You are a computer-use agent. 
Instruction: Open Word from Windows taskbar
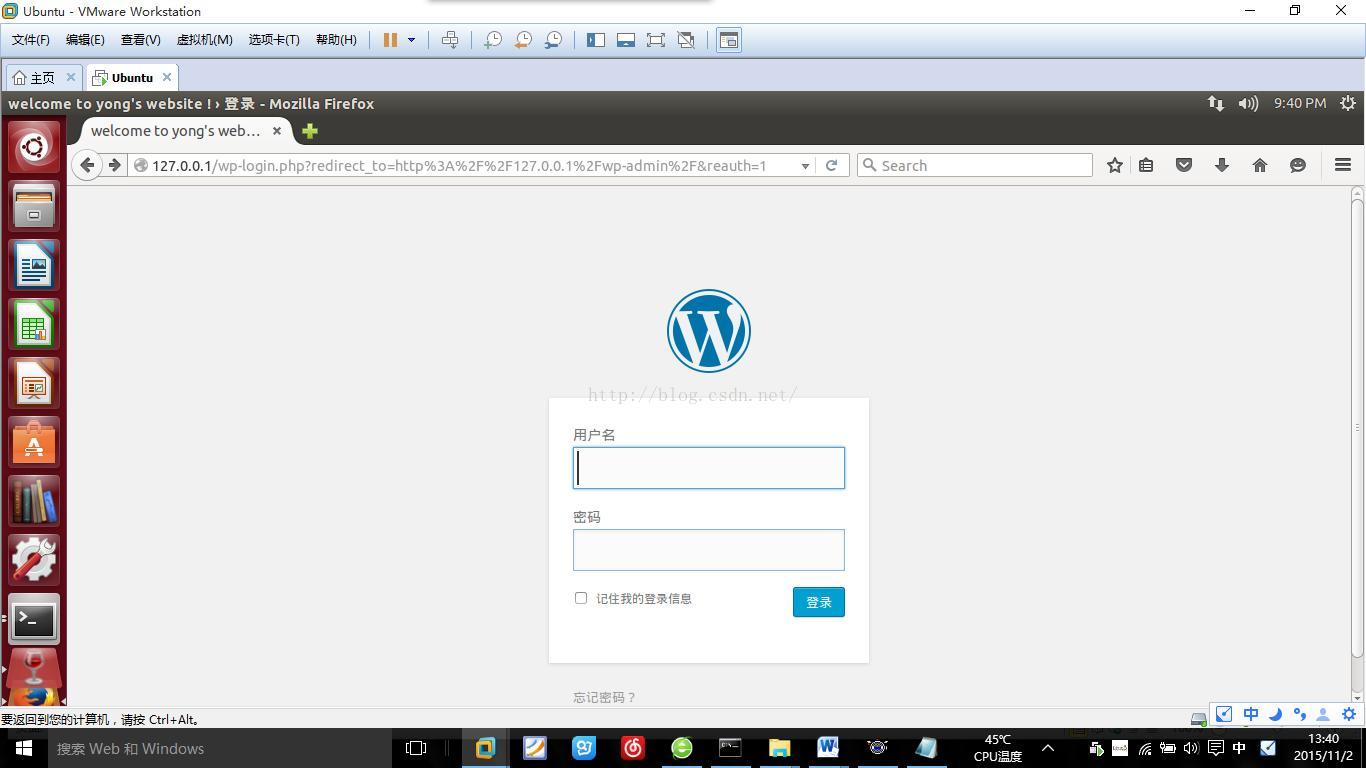coord(828,748)
